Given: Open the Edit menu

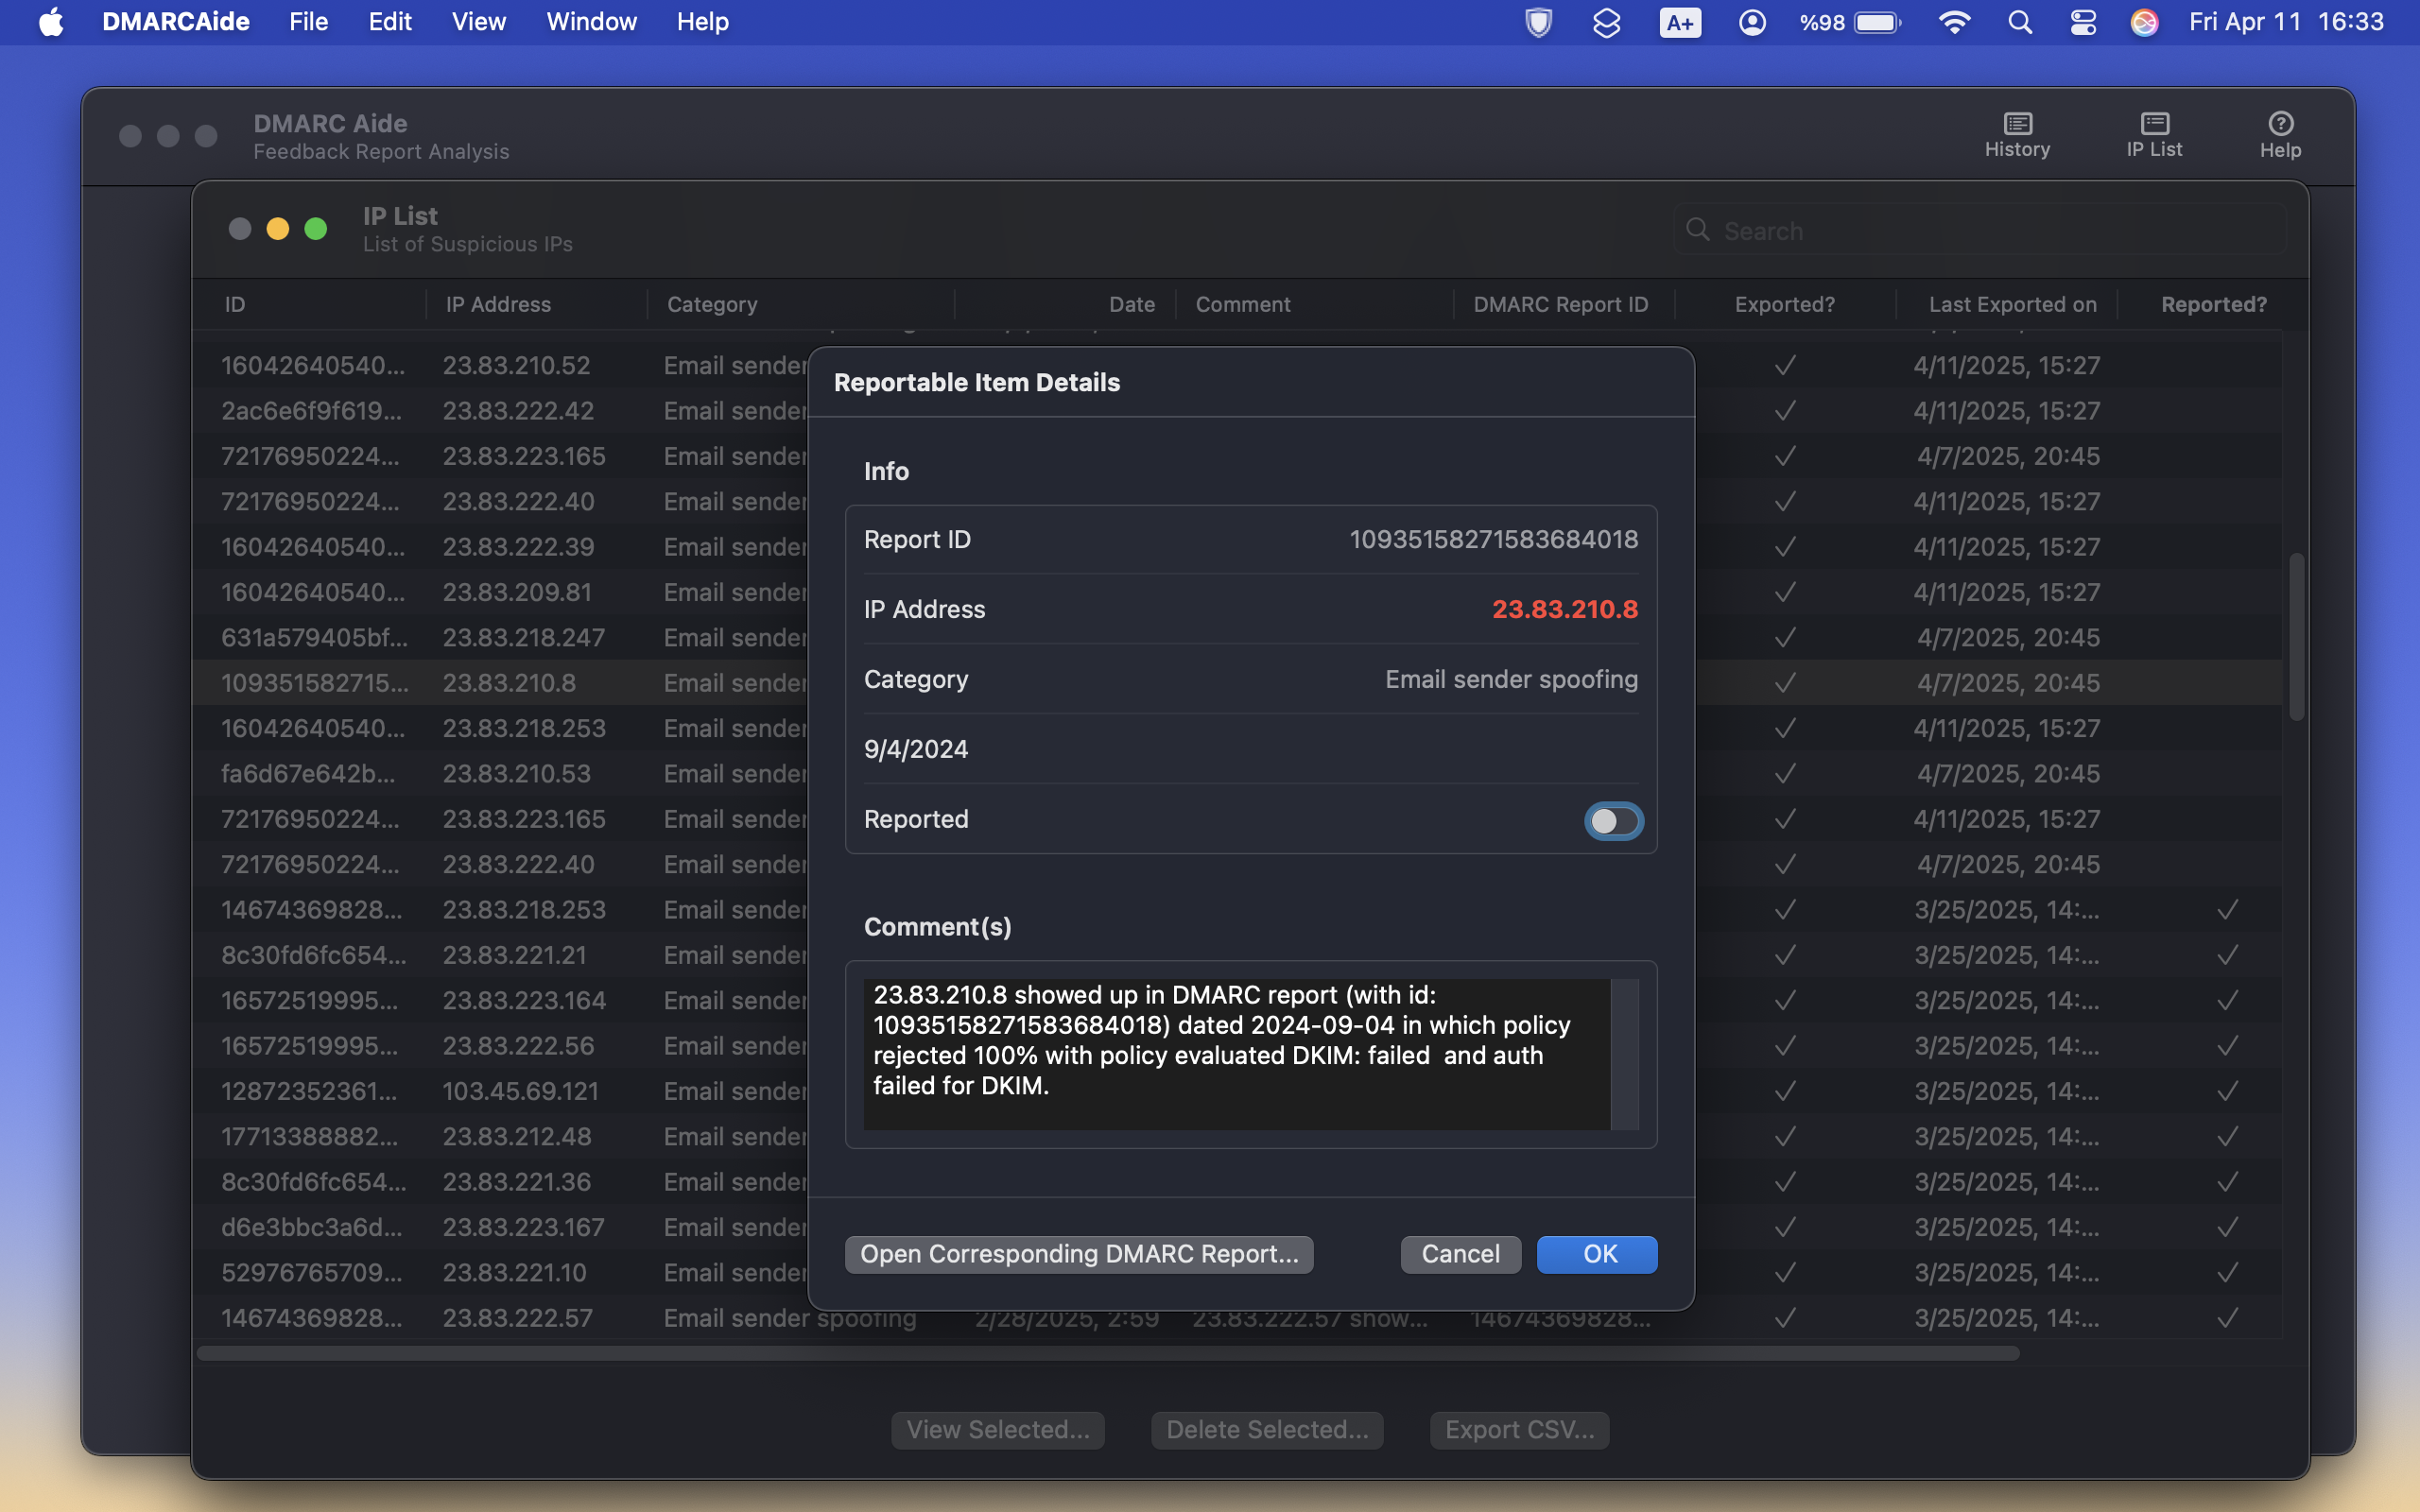Looking at the screenshot, I should (x=390, y=22).
